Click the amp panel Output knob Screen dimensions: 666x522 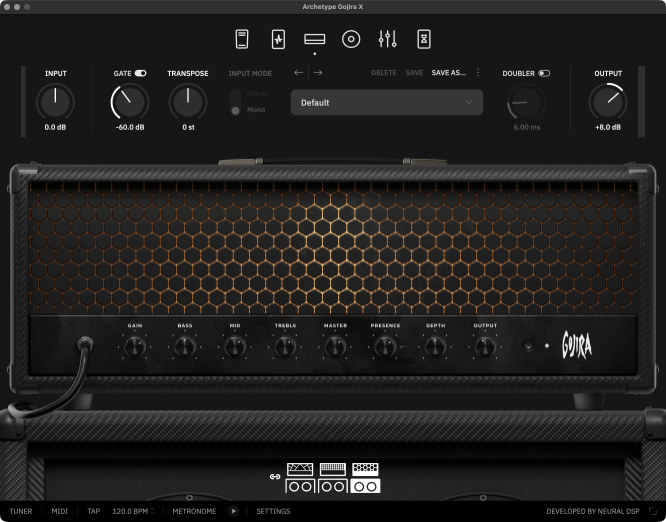485,347
